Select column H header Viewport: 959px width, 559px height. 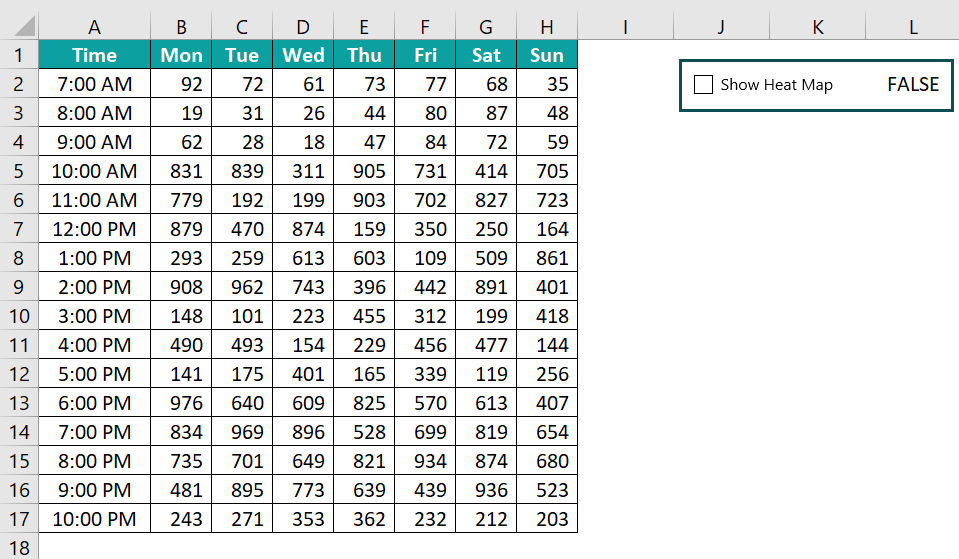pyautogui.click(x=547, y=27)
